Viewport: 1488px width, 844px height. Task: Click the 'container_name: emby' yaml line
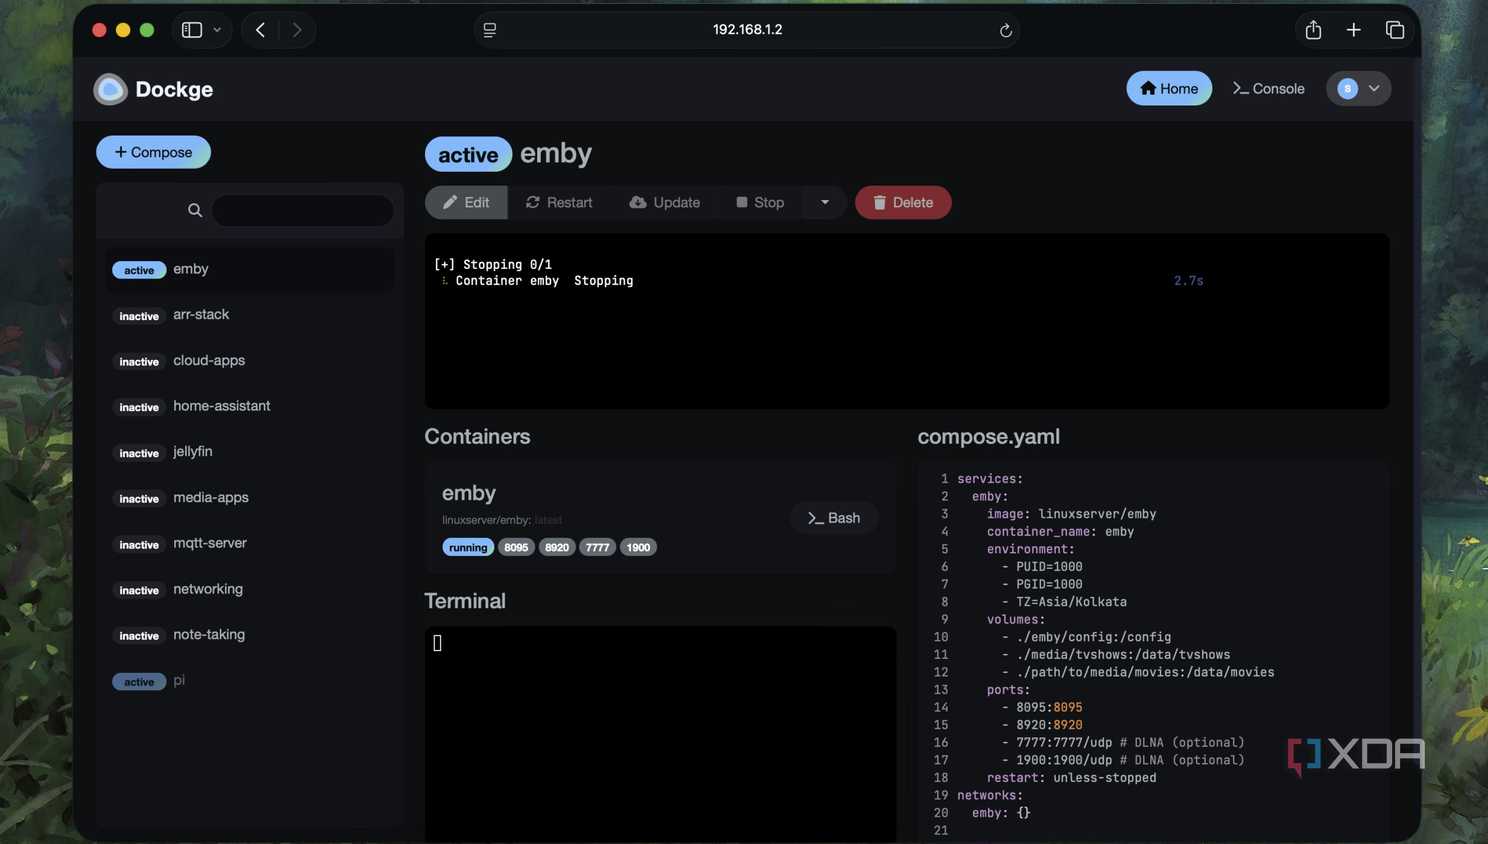[1060, 532]
